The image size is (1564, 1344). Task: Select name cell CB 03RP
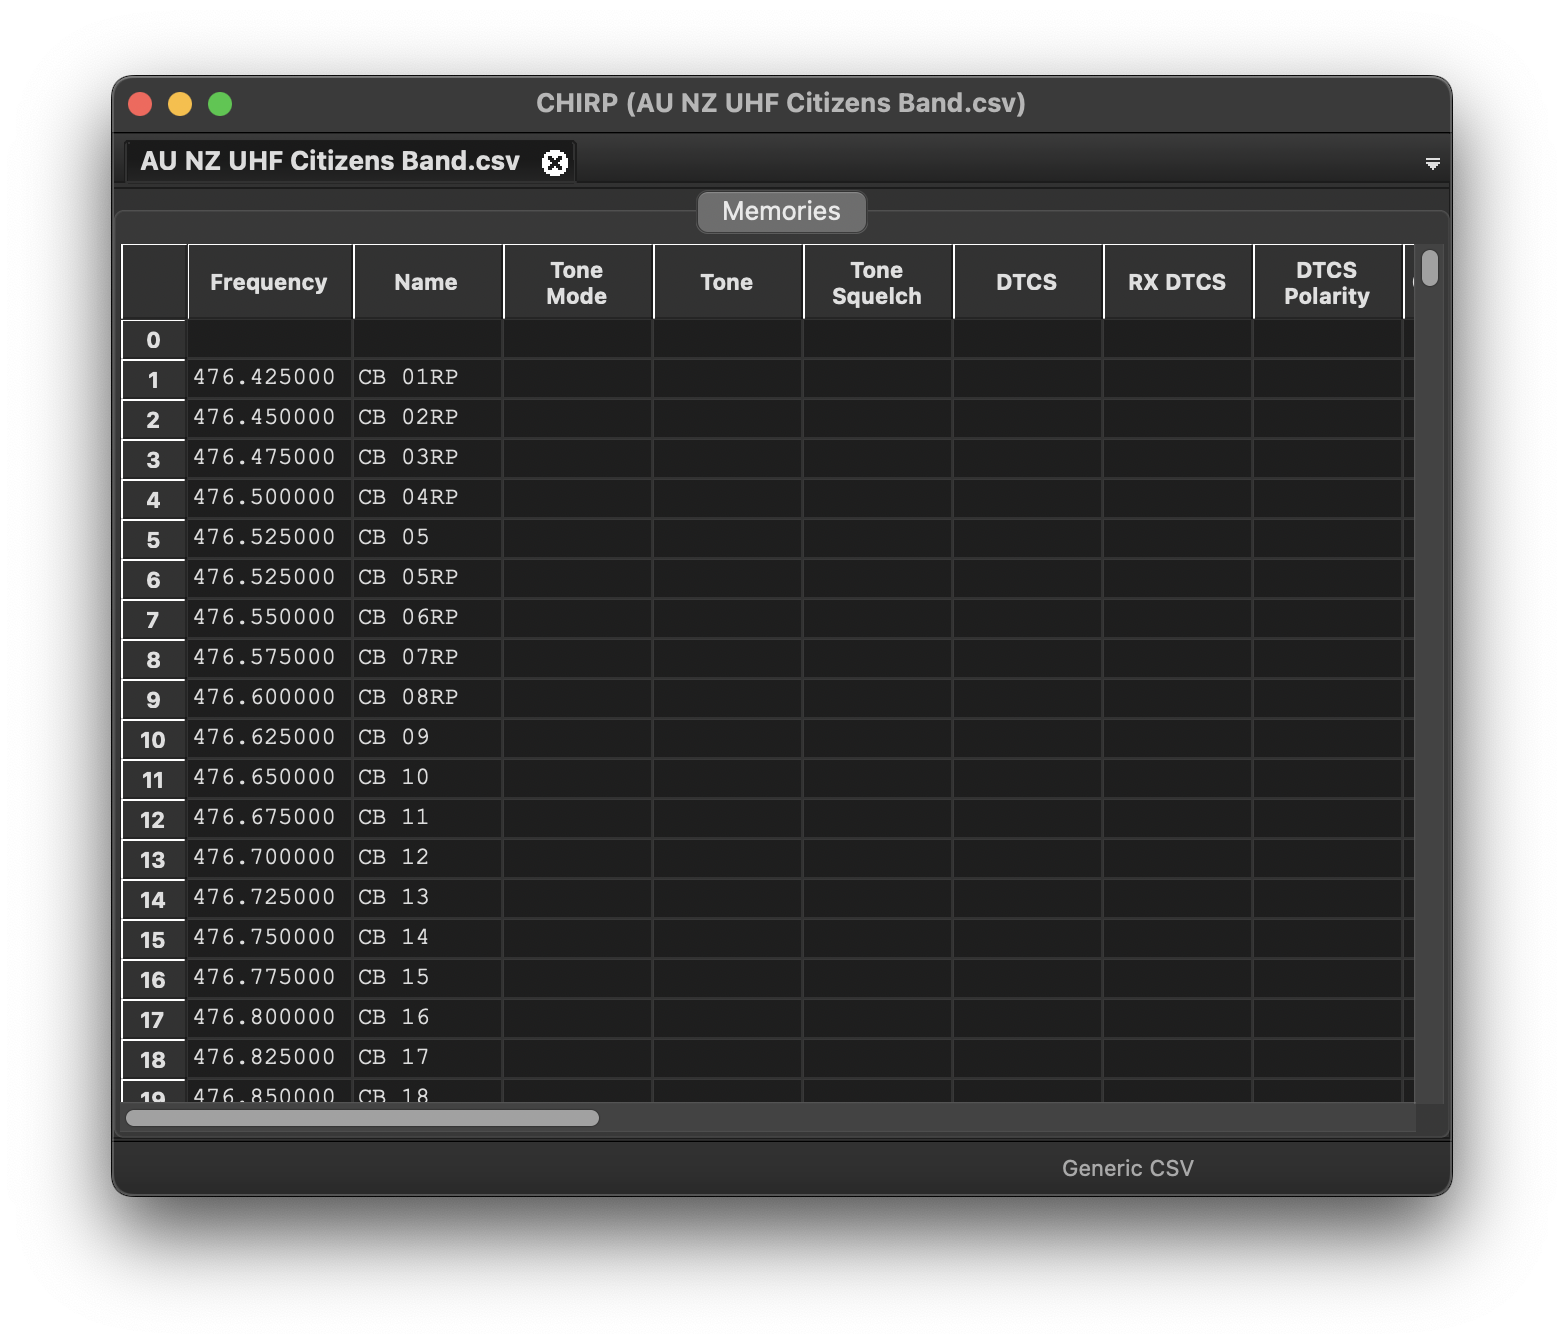(428, 458)
